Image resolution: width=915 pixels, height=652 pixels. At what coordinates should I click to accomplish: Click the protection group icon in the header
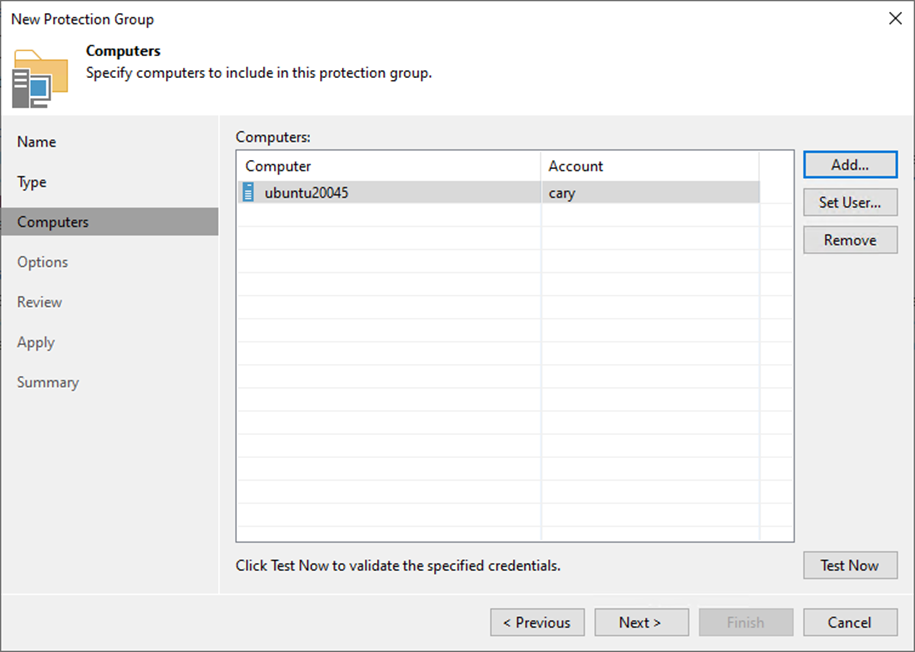click(x=38, y=80)
